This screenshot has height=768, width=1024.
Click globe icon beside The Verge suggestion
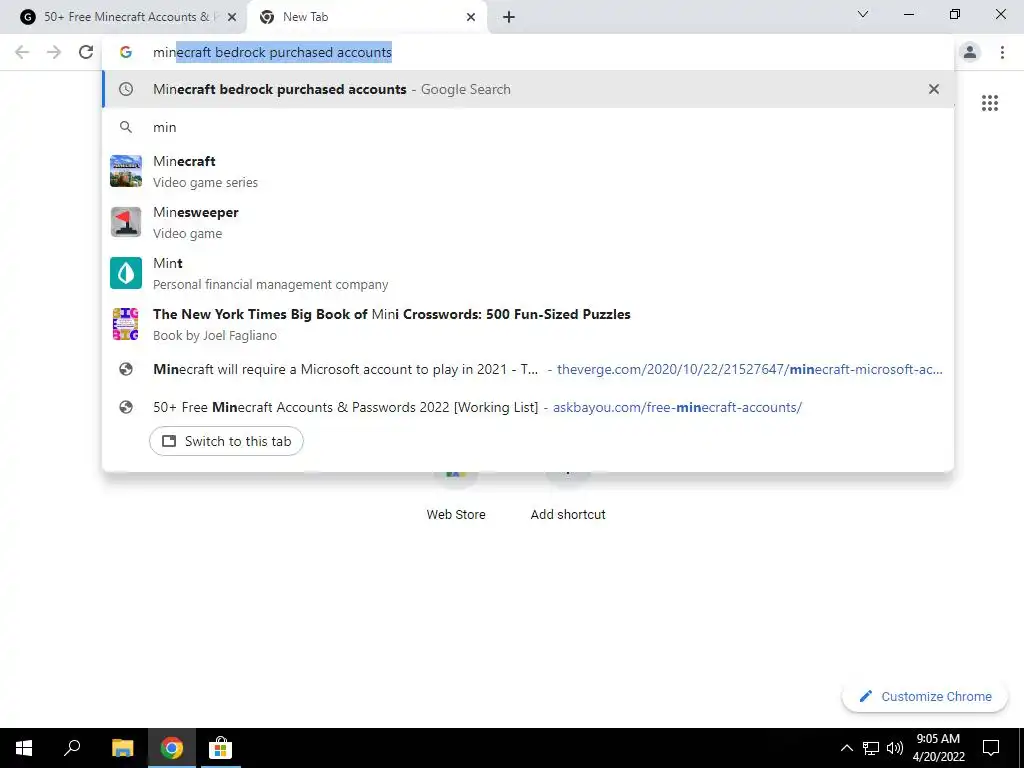pos(126,370)
